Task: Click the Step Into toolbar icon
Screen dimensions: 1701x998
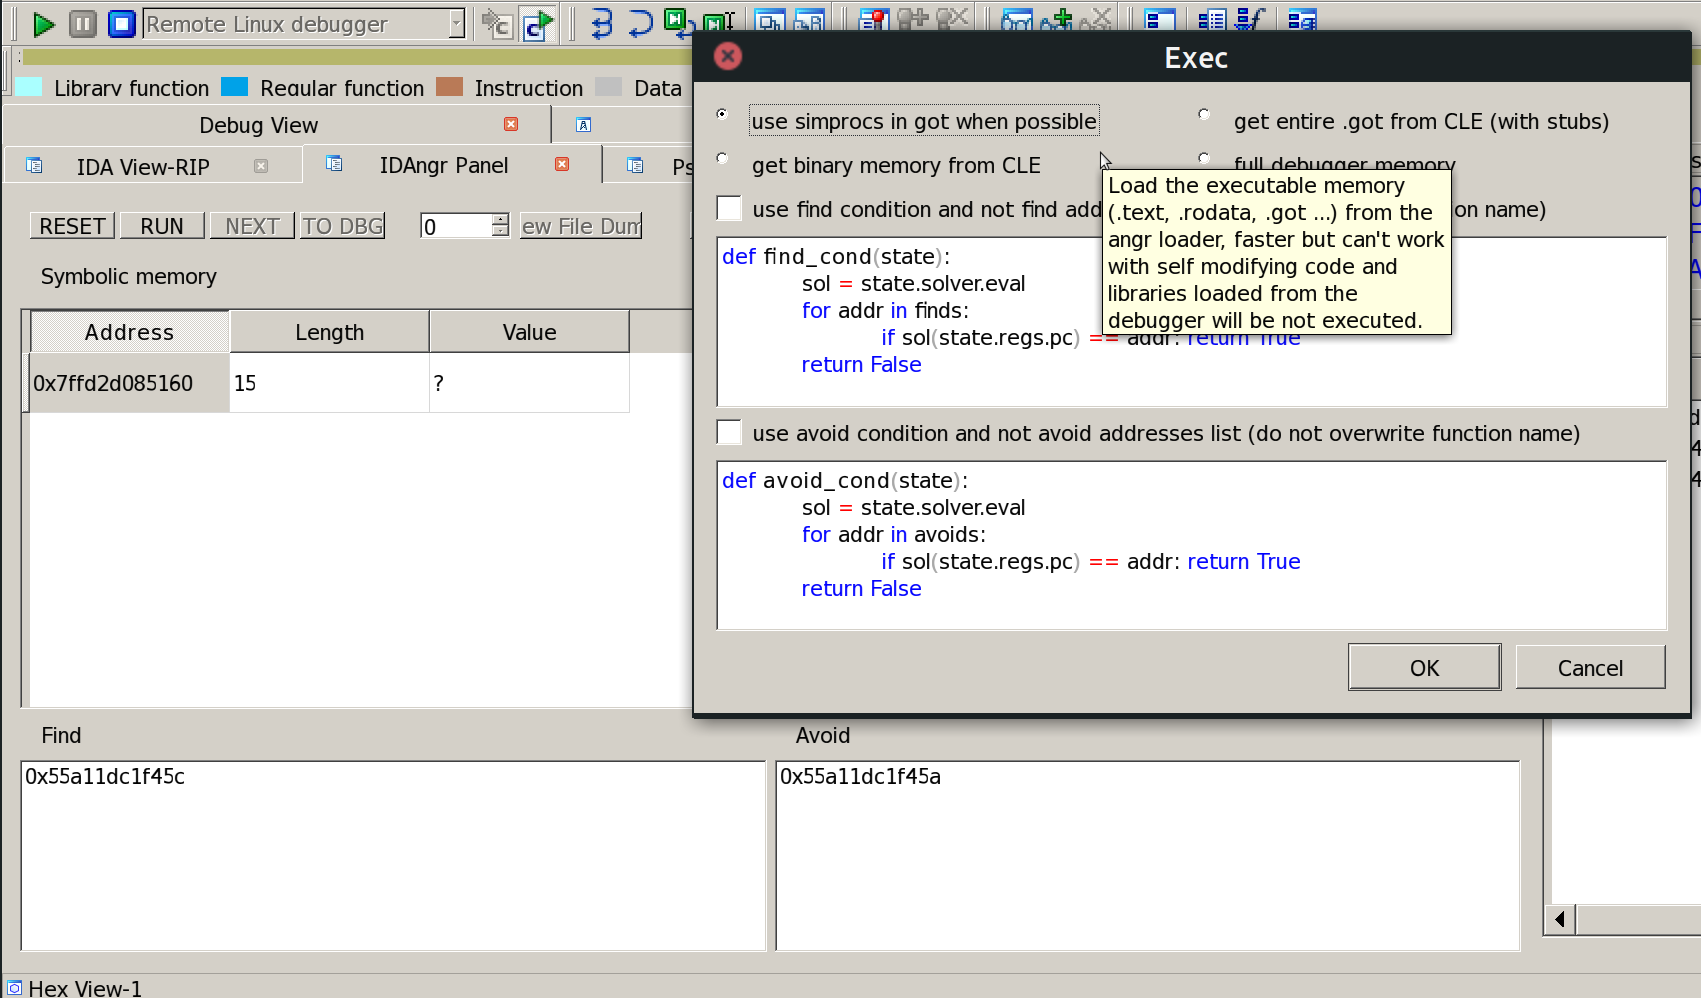Action: (x=601, y=22)
